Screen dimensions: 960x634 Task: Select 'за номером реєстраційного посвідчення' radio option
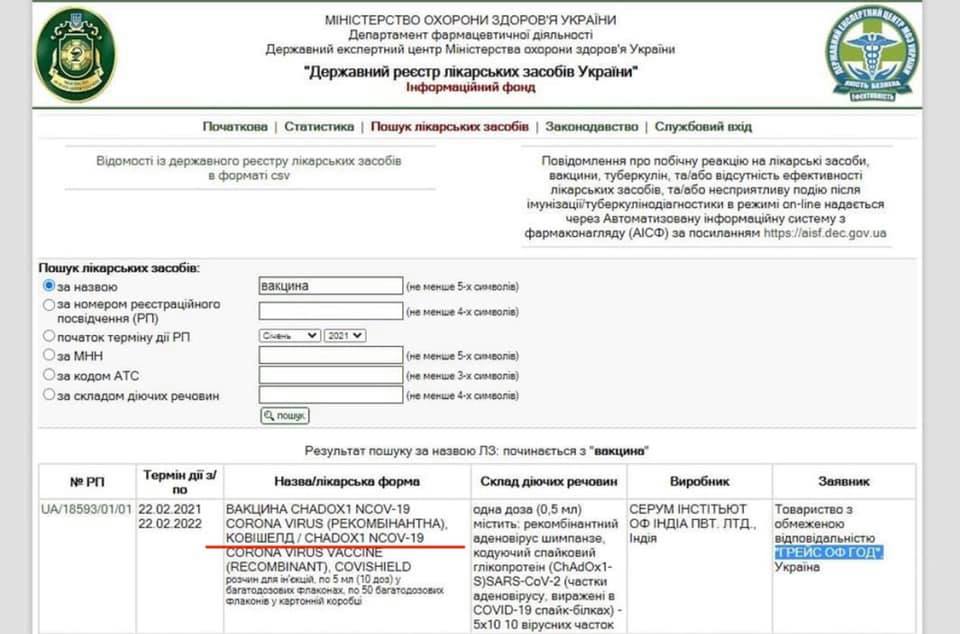[49, 305]
